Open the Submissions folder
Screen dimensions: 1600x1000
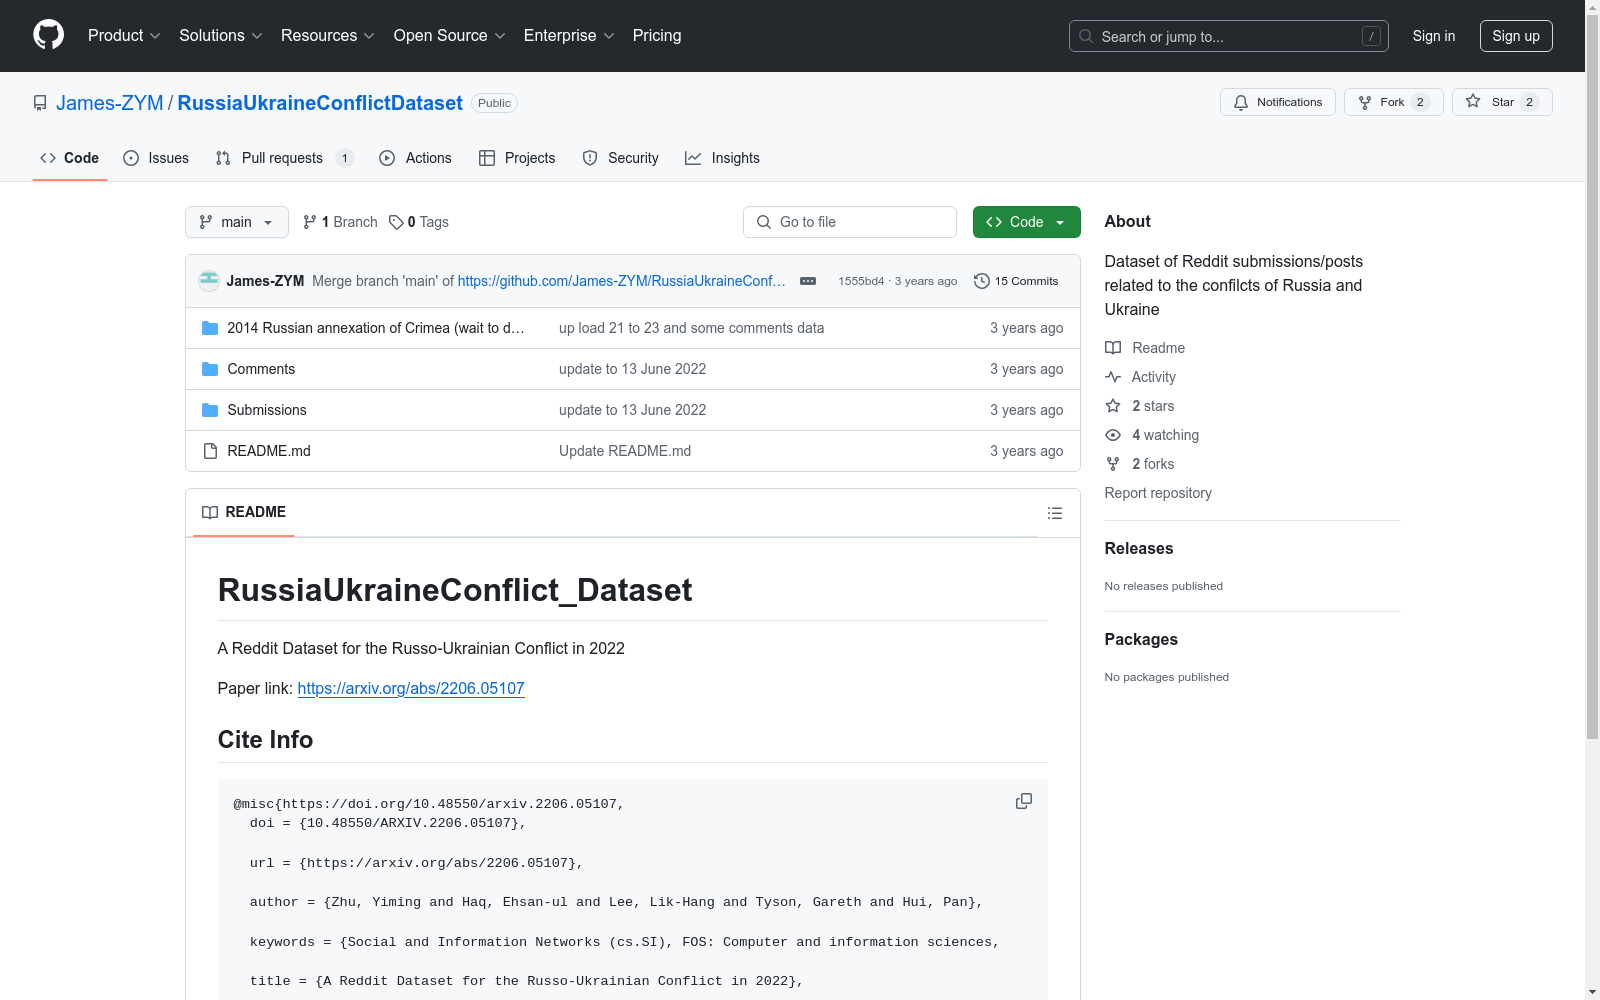(267, 410)
